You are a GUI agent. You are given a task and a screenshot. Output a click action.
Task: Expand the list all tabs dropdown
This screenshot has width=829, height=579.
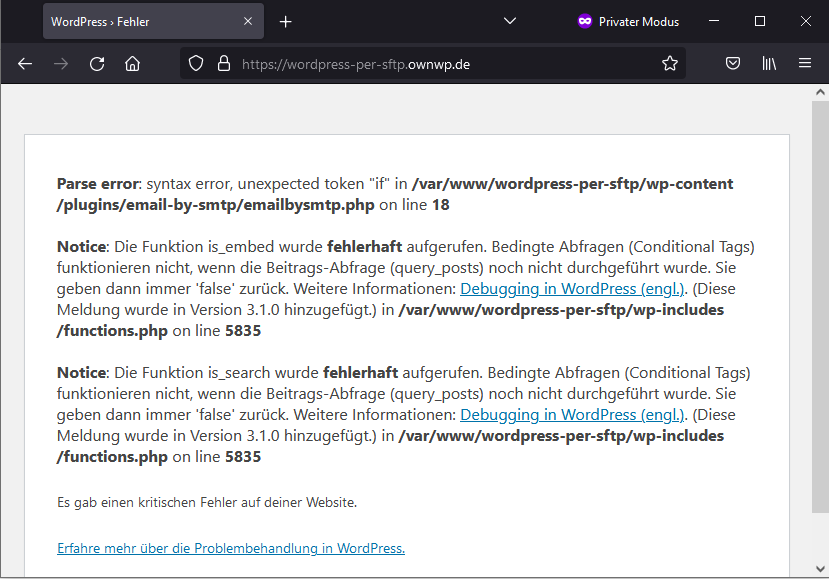click(510, 21)
